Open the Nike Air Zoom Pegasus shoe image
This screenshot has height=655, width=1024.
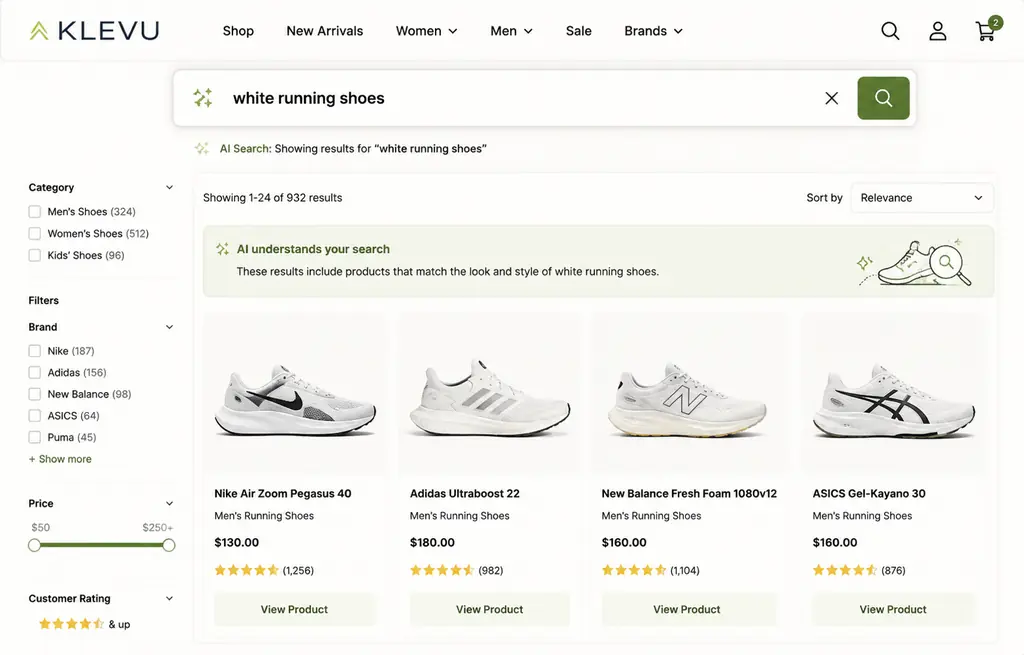(x=295, y=400)
